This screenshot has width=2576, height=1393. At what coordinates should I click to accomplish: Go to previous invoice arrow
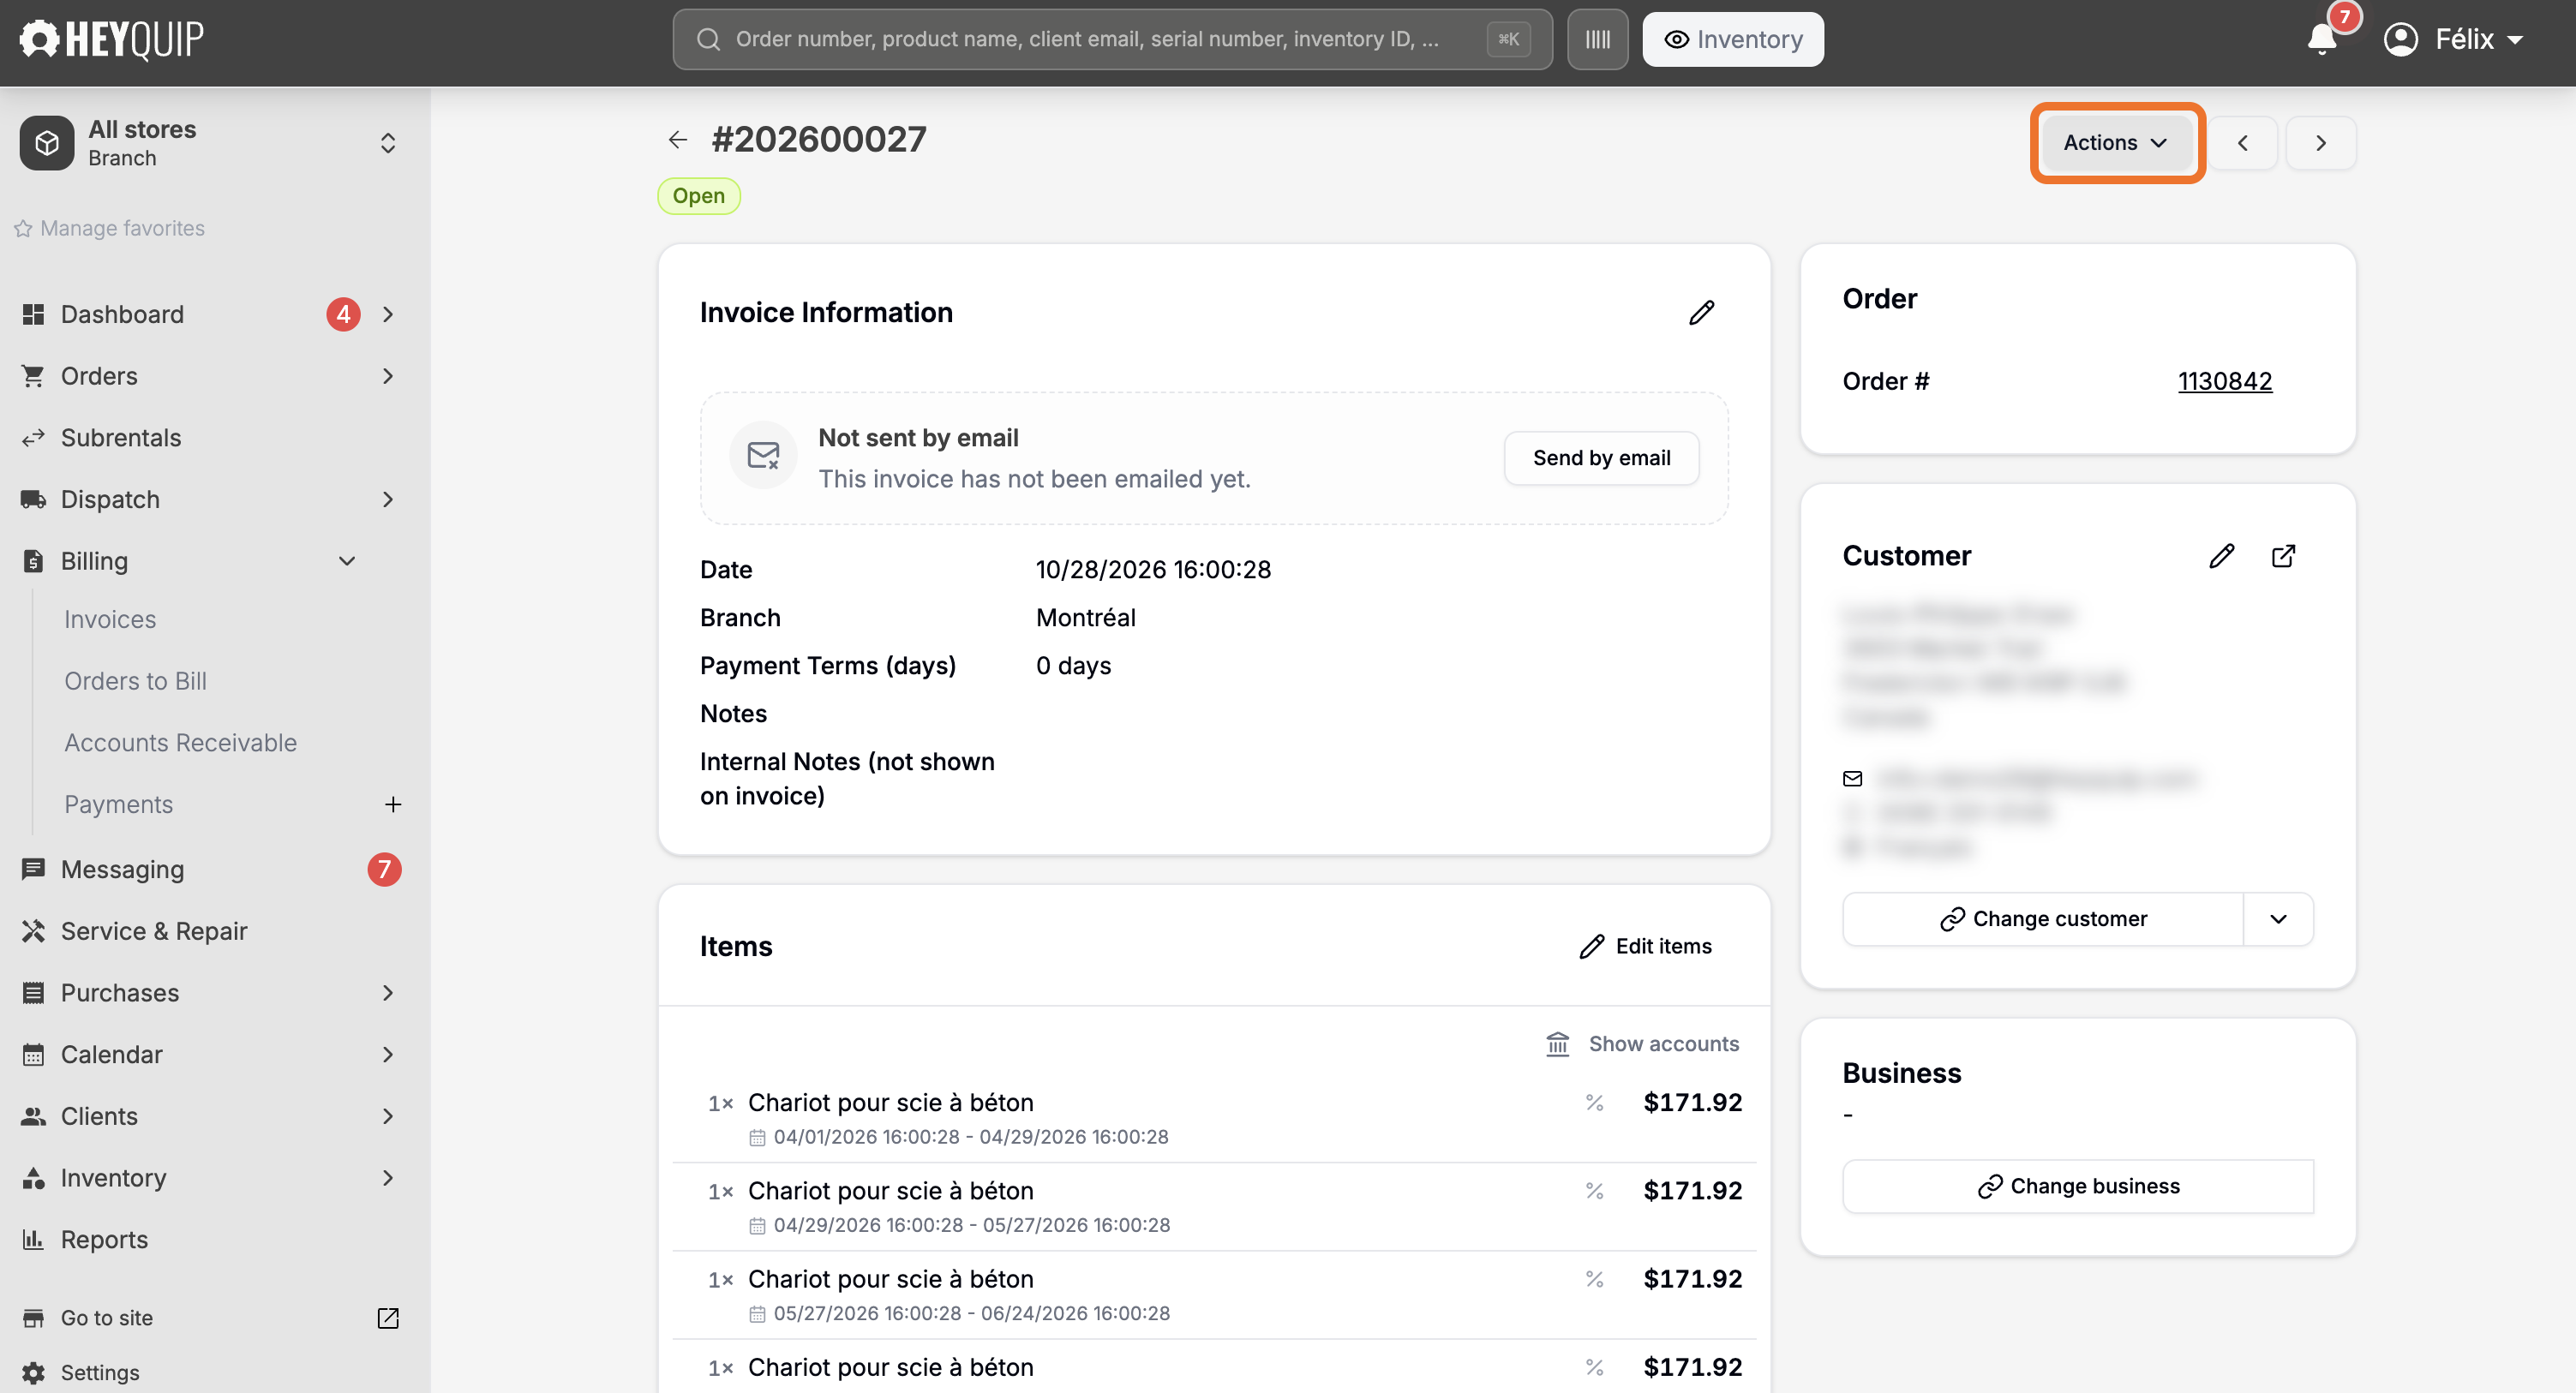(x=2243, y=143)
